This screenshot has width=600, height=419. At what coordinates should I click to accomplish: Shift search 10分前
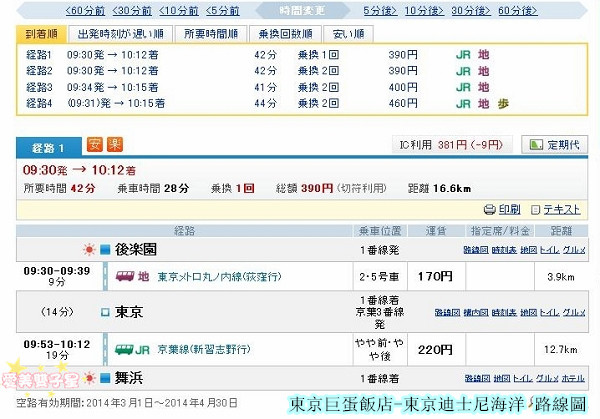click(x=179, y=11)
